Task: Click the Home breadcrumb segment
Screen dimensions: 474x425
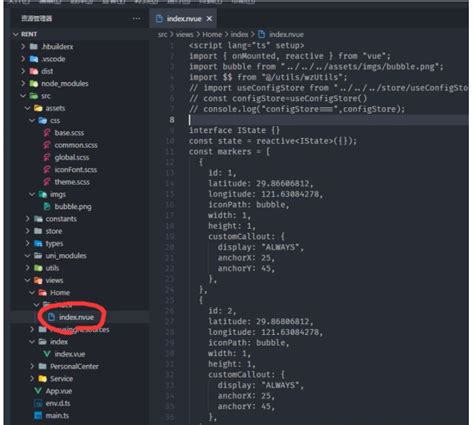Action: (x=212, y=35)
